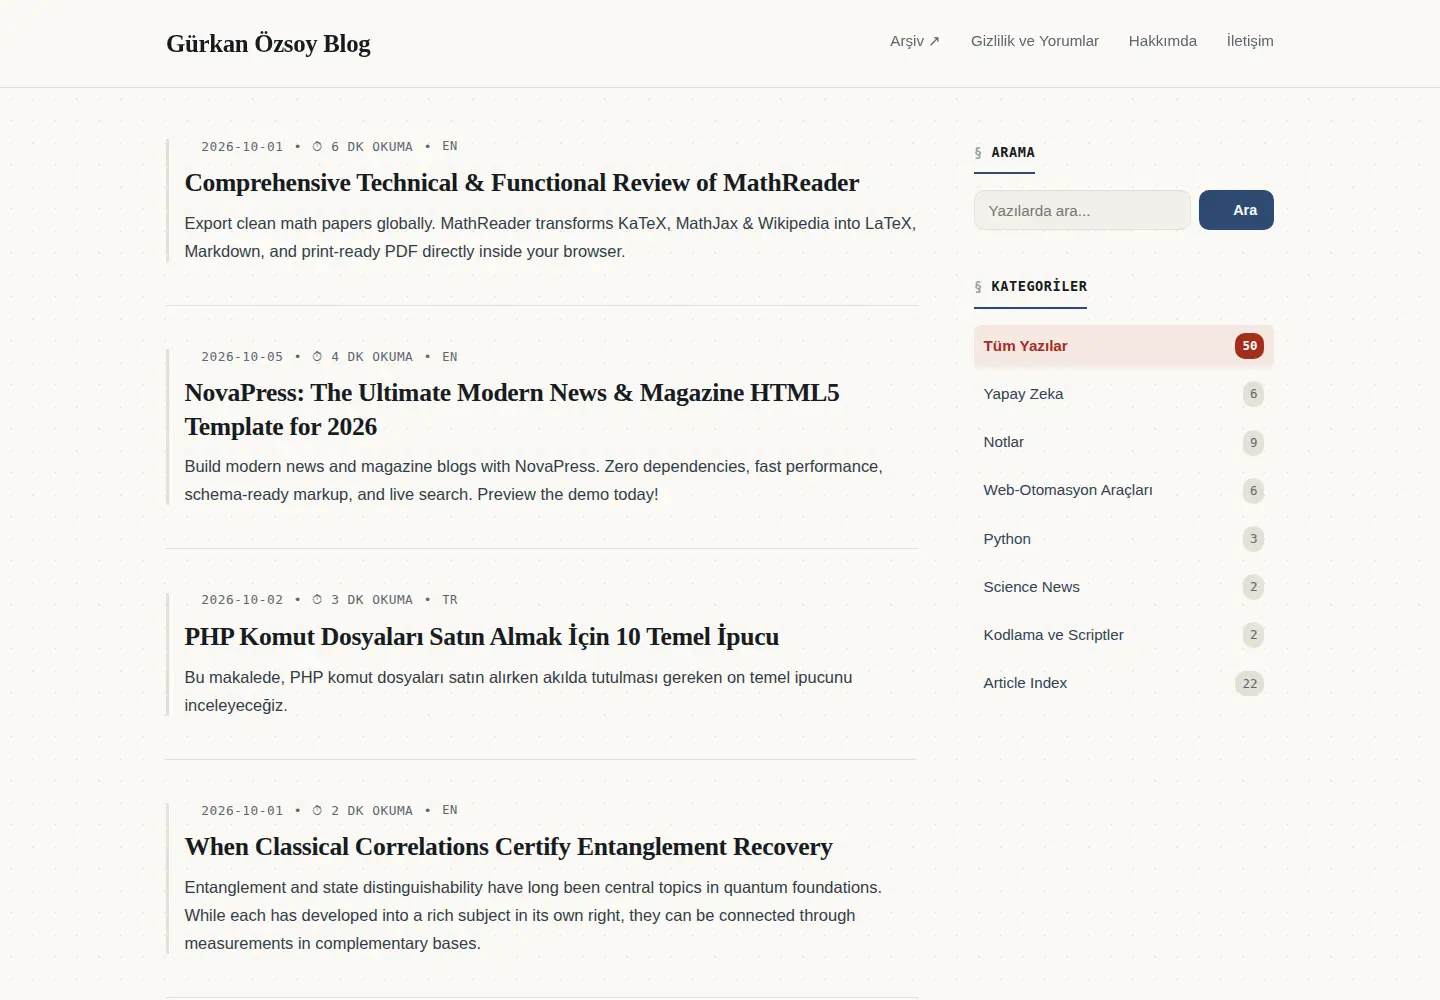The width and height of the screenshot is (1440, 1000).
Task: Click the PHP article excerpt starting Bu makalede
Action: [518, 691]
